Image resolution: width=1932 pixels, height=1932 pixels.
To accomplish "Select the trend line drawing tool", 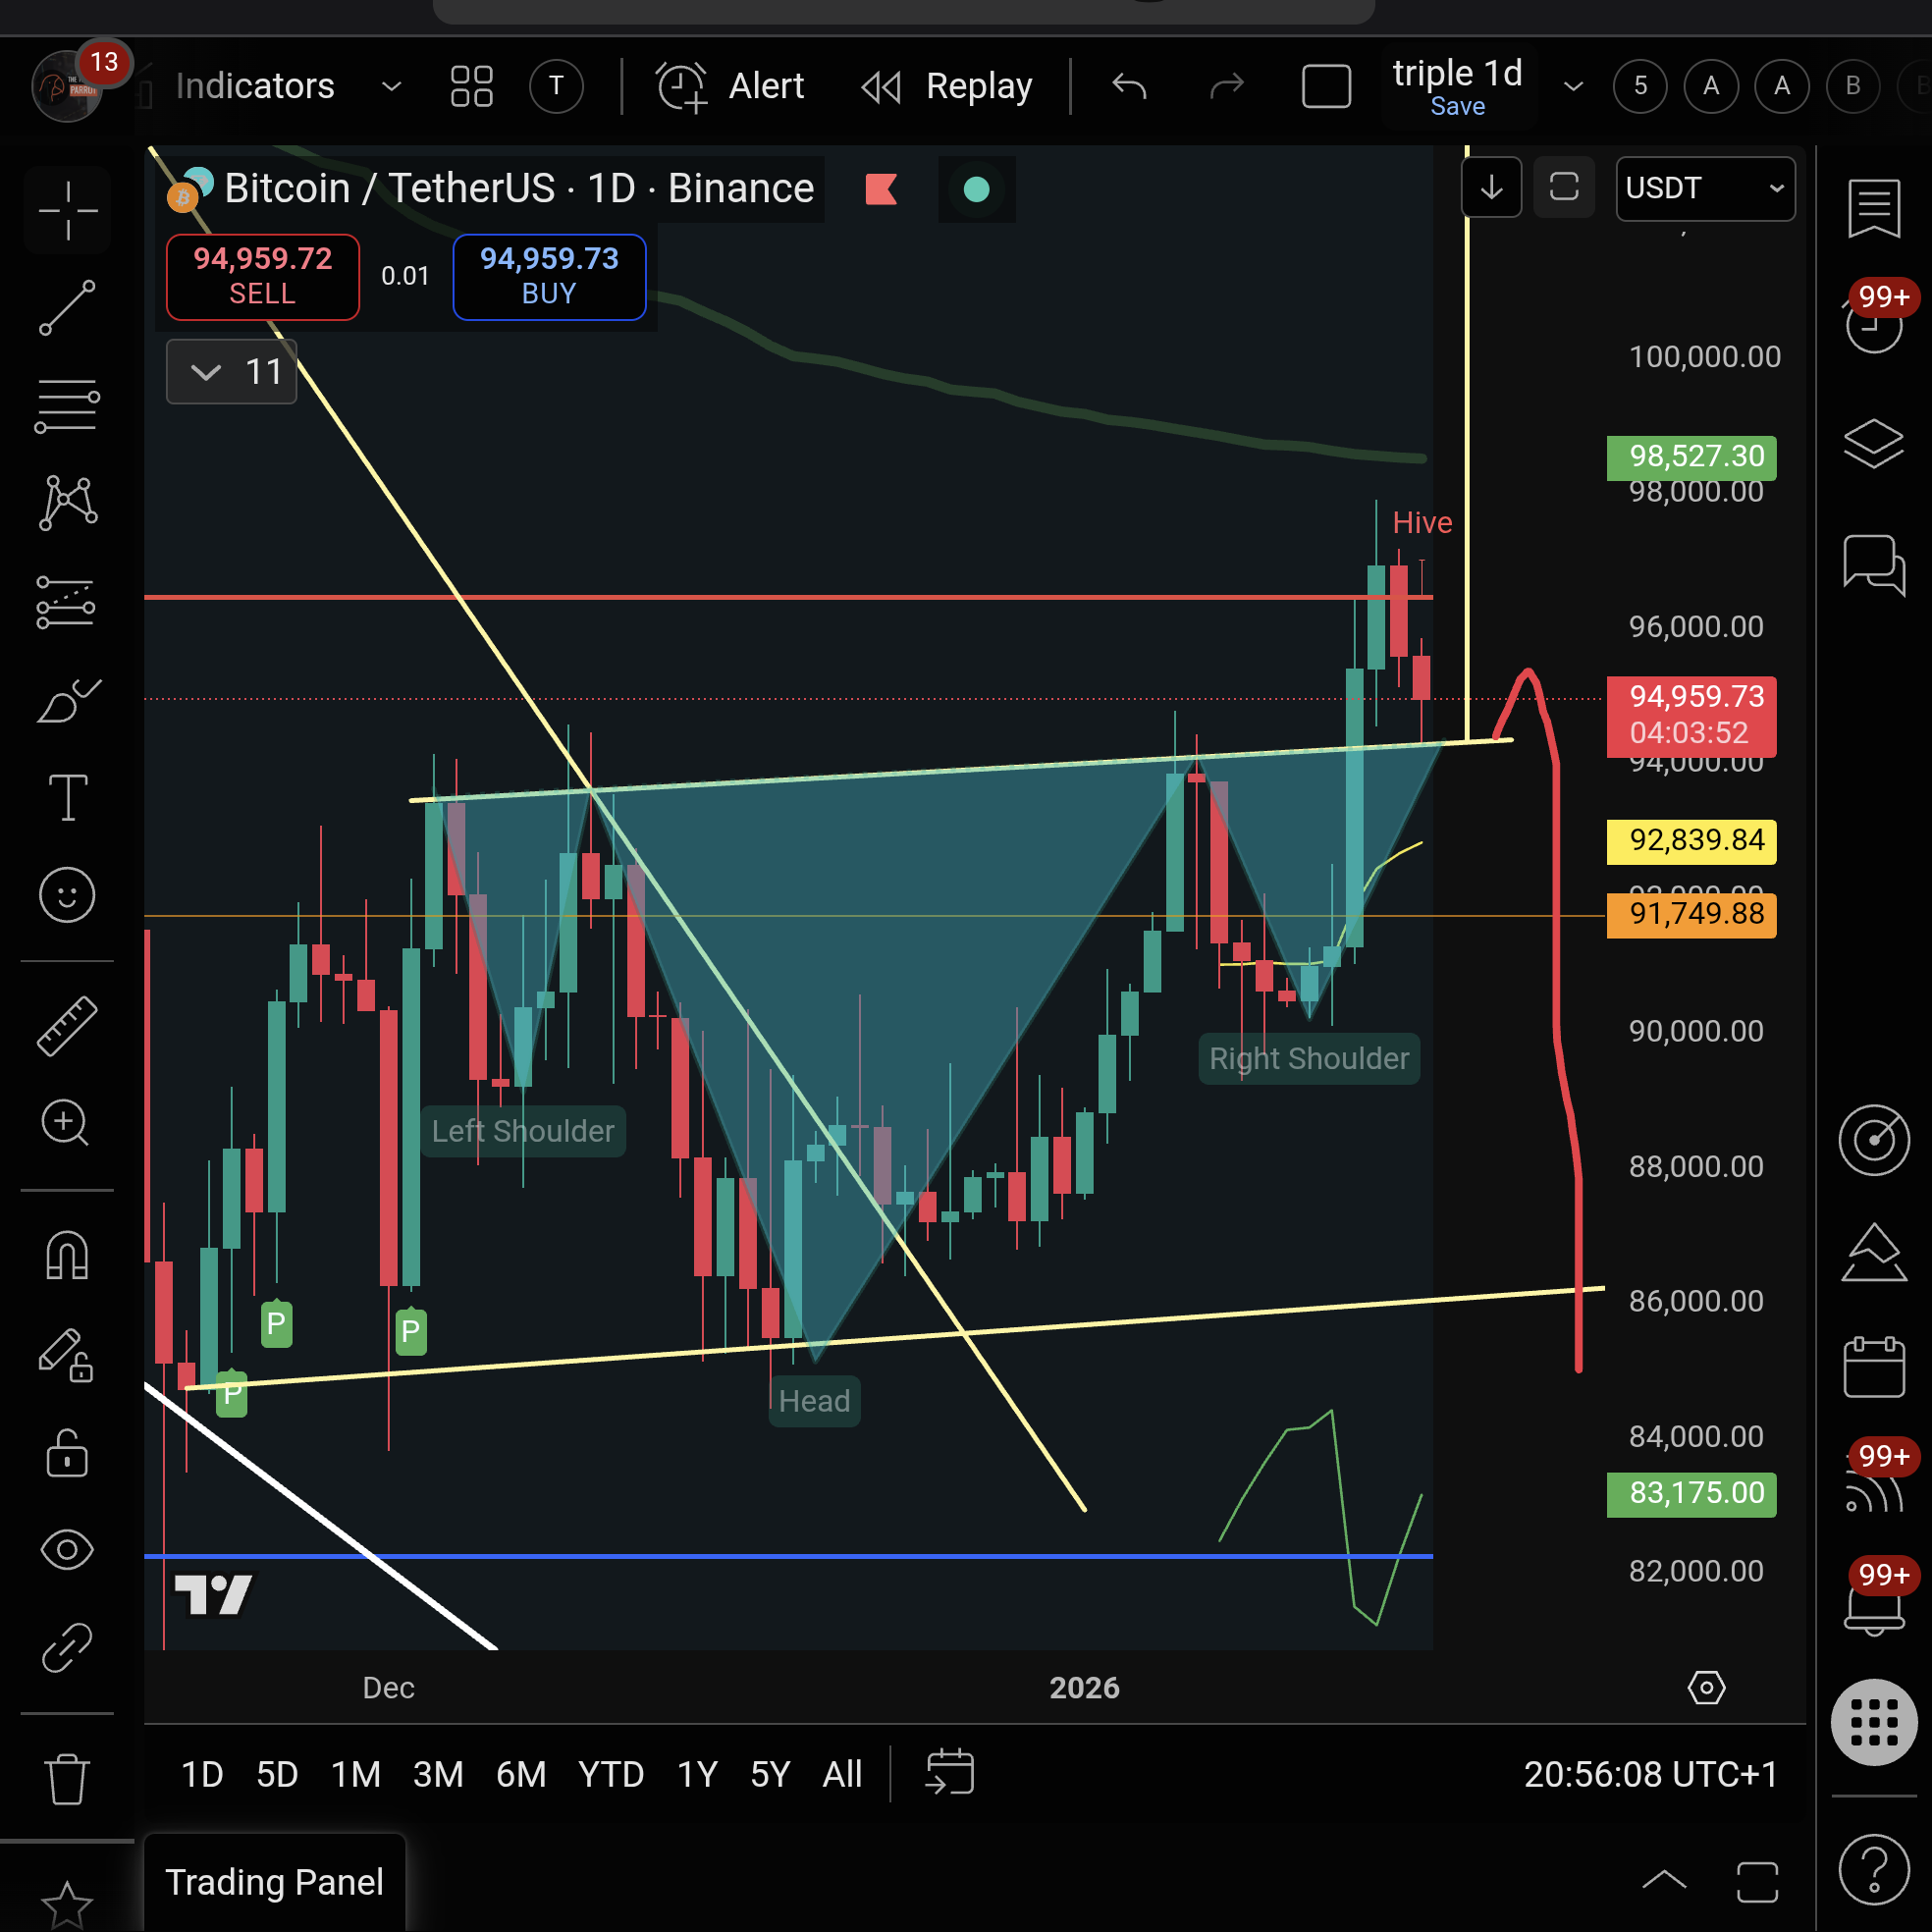I will coord(67,307).
